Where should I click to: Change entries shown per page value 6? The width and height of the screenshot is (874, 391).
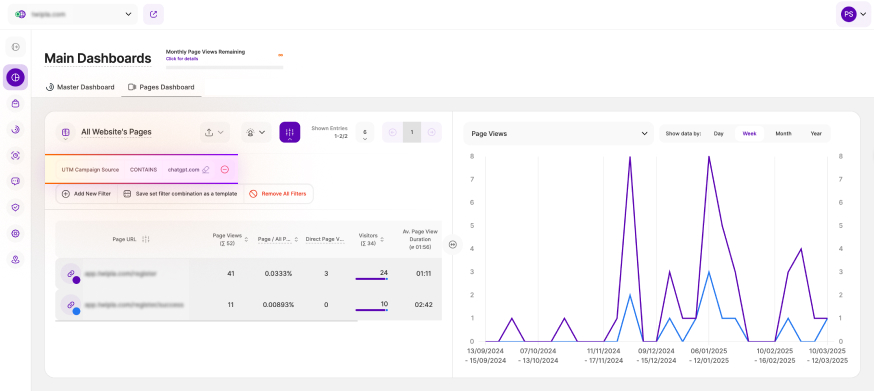[x=365, y=133]
